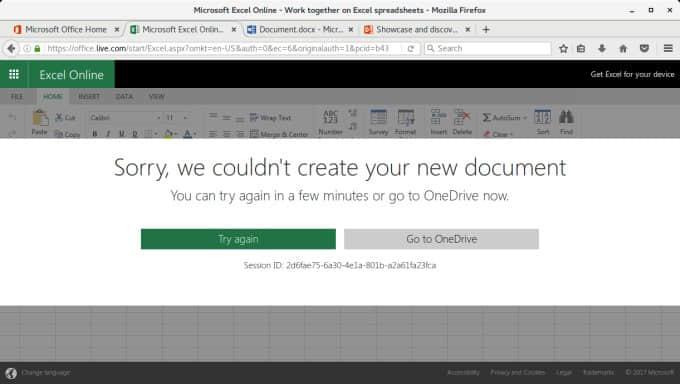Switch to the DATA ribbon tab
This screenshot has height=384, width=680.
[124, 96]
